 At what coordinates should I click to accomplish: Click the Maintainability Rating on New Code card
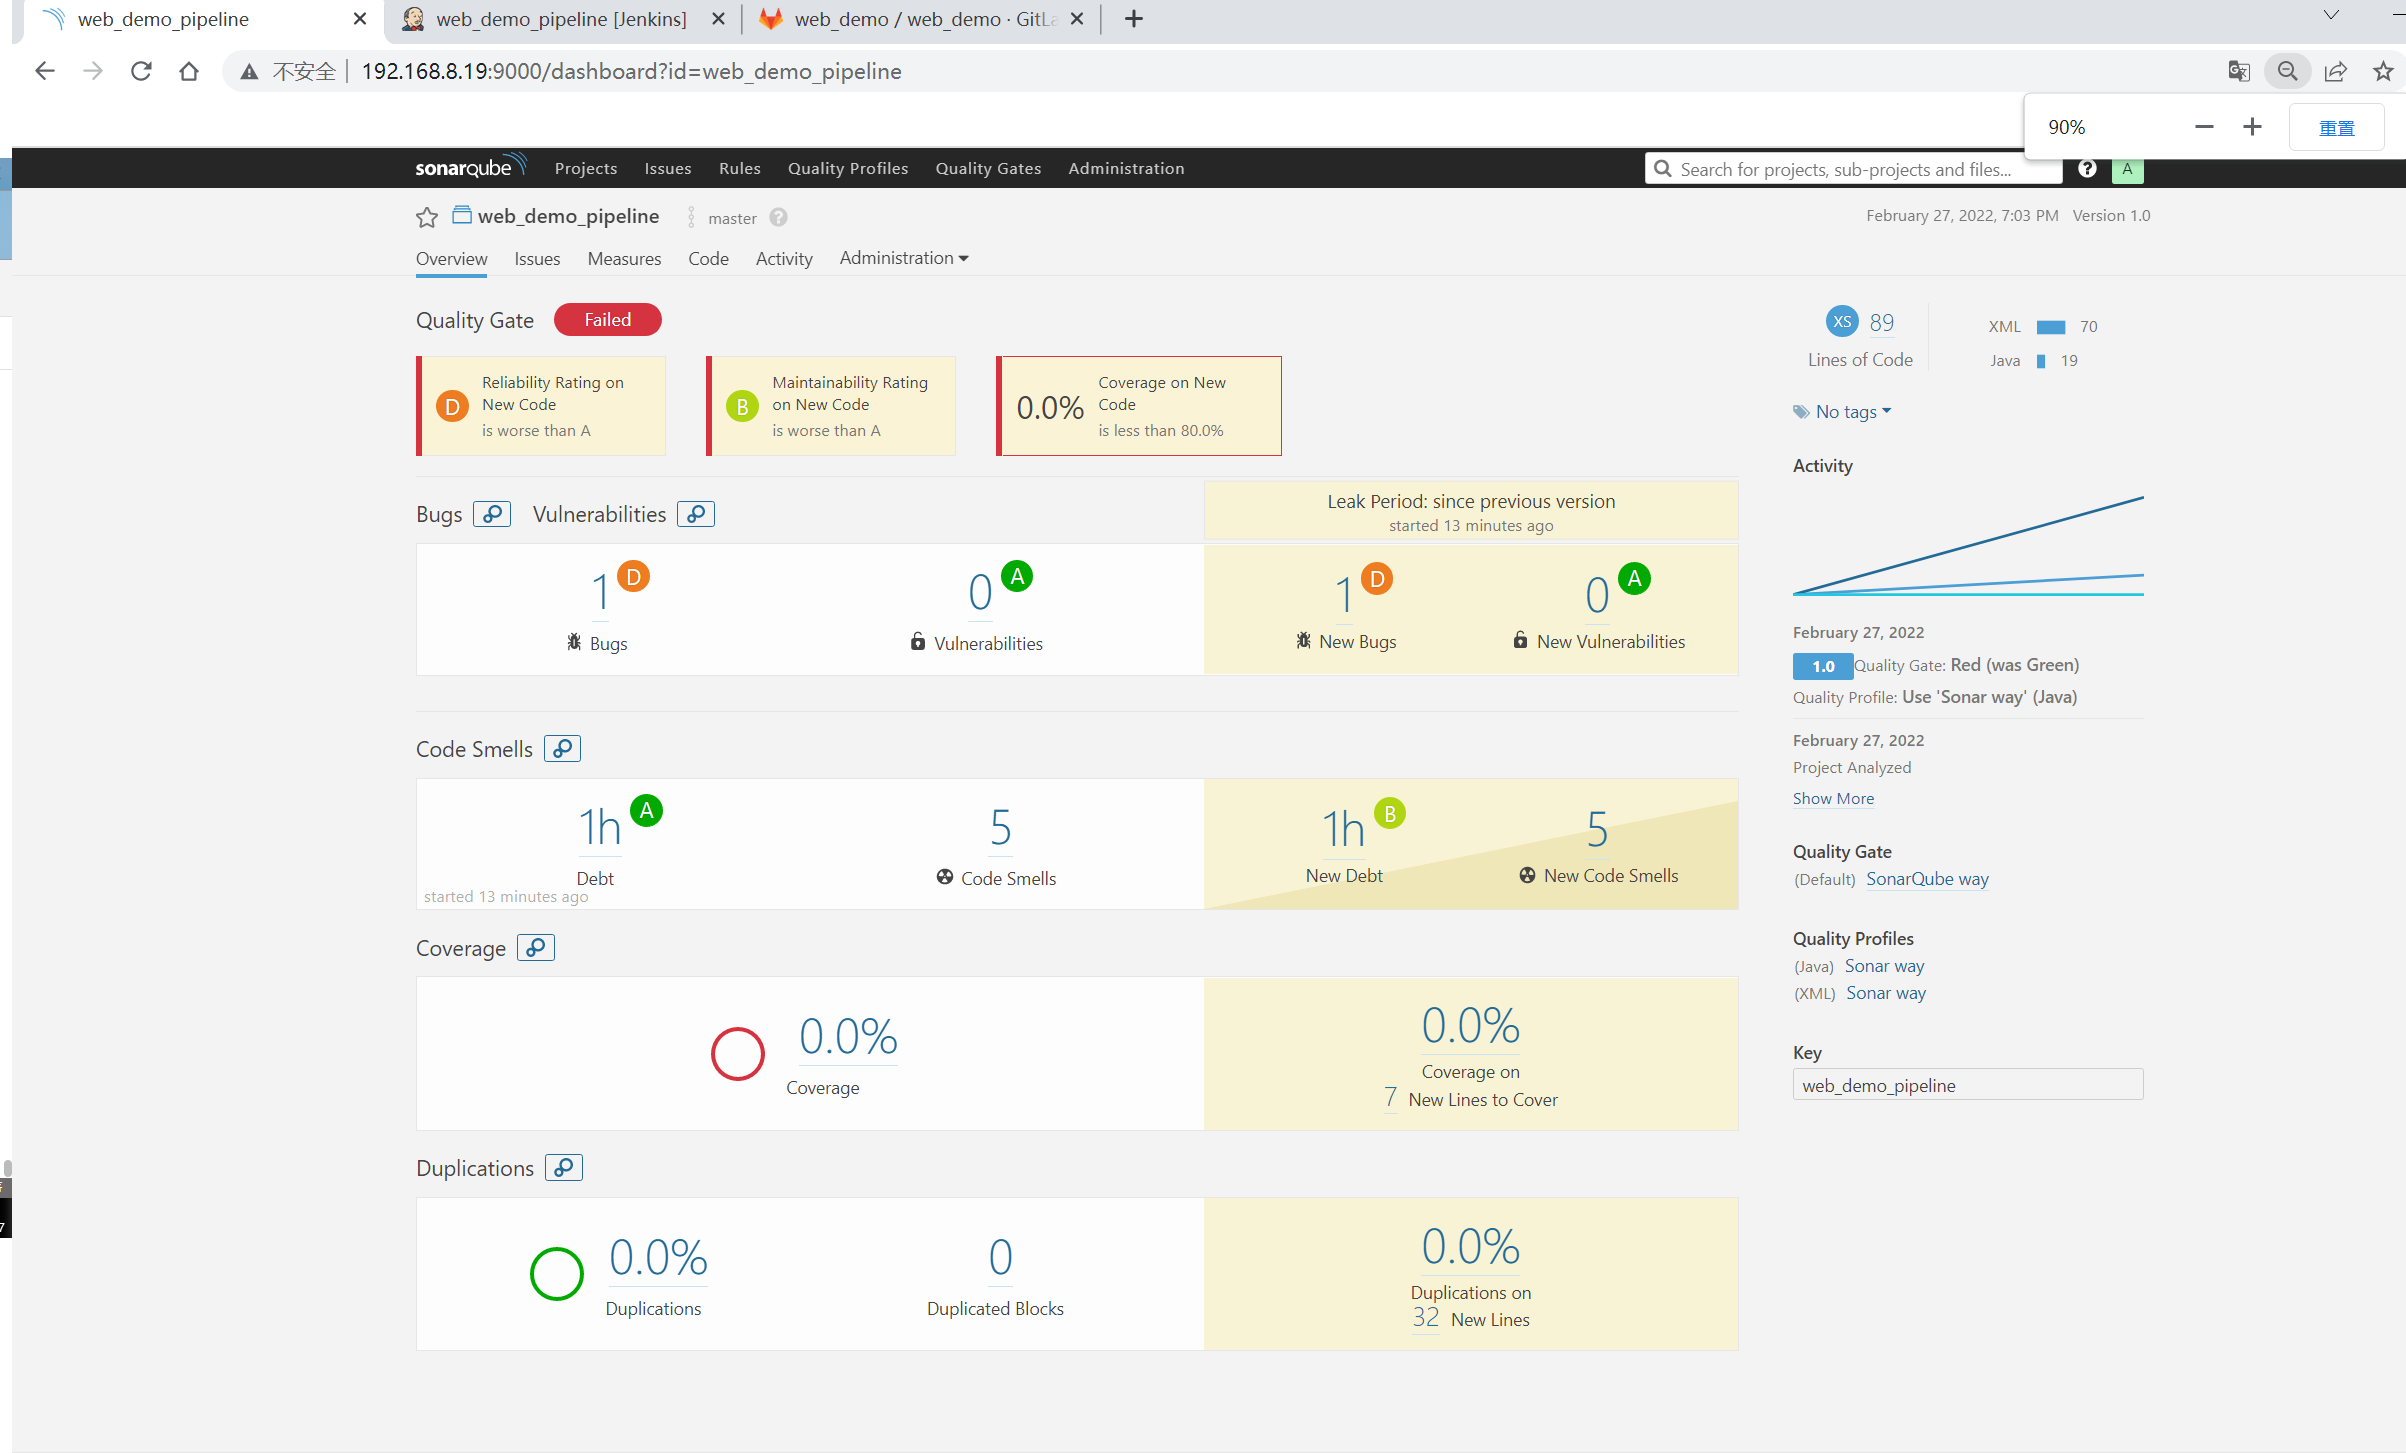(x=831, y=406)
